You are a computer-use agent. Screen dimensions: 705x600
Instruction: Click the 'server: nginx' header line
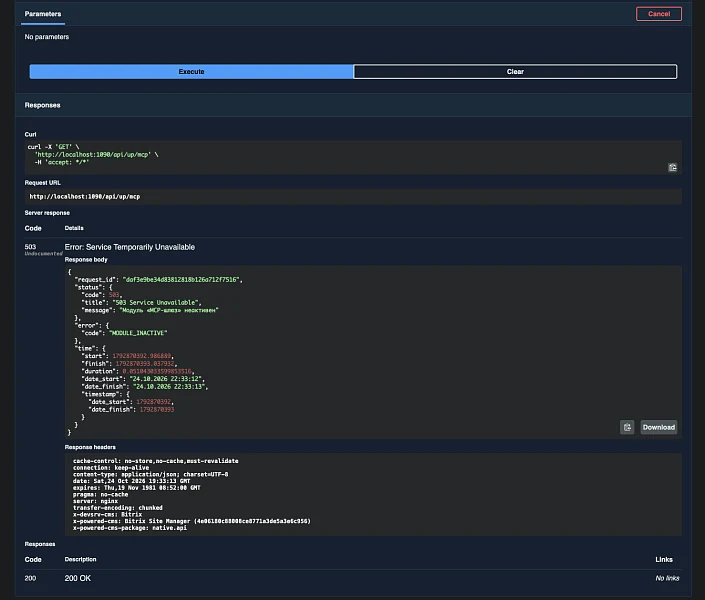pos(95,501)
